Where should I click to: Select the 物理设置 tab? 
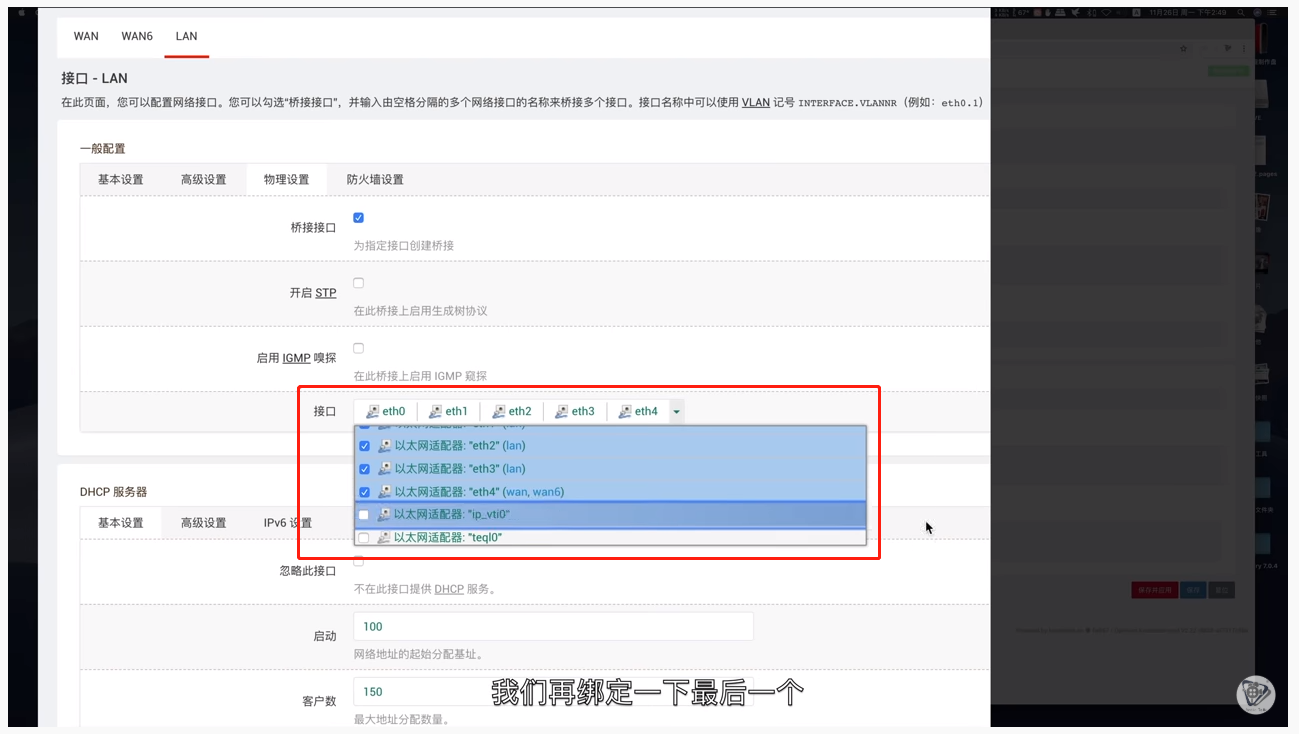pos(287,180)
